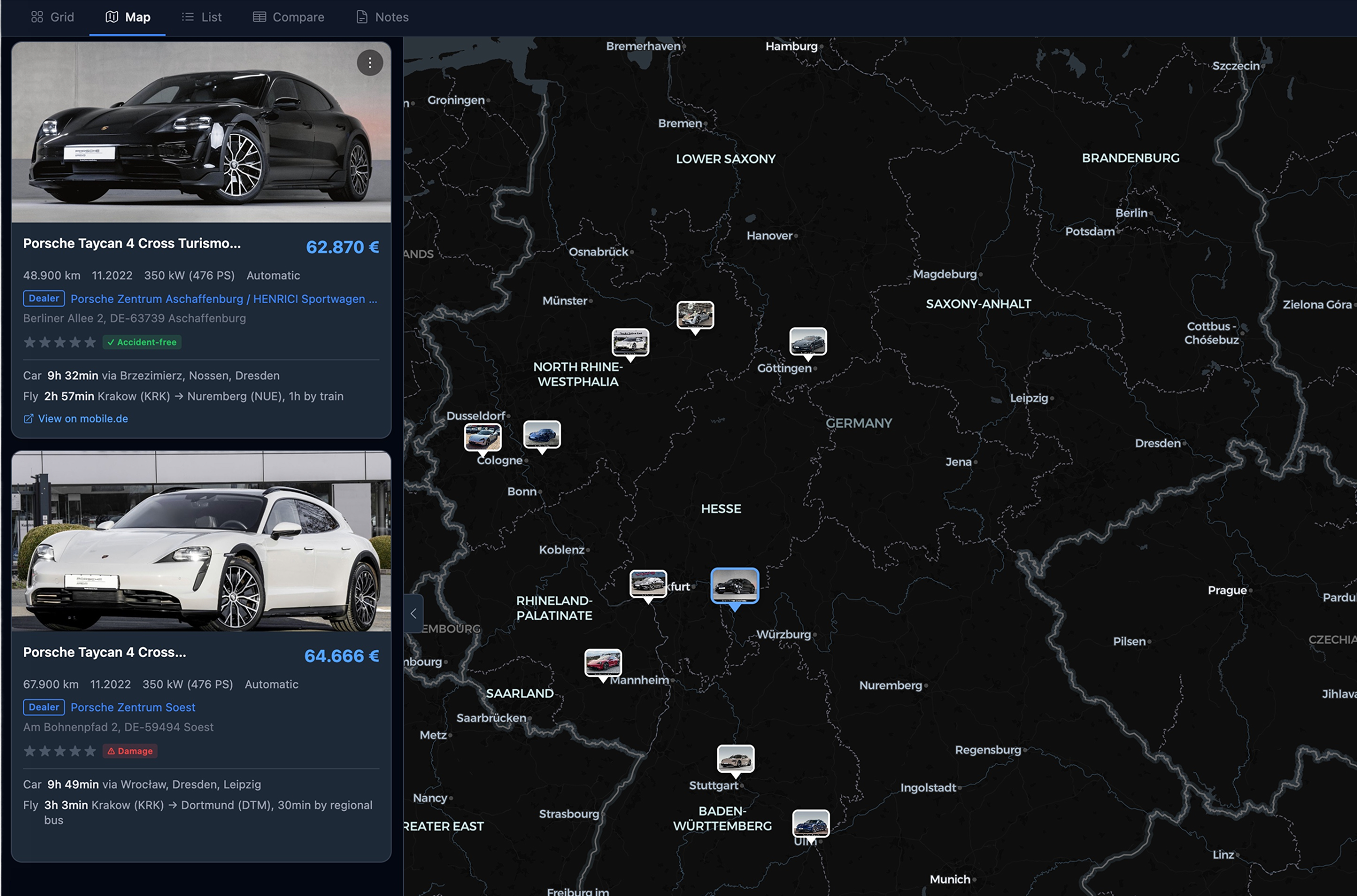Viewport: 1357px width, 896px height.
Task: Click the highlighted blue-bordered marker near Würzburg
Action: (x=735, y=586)
